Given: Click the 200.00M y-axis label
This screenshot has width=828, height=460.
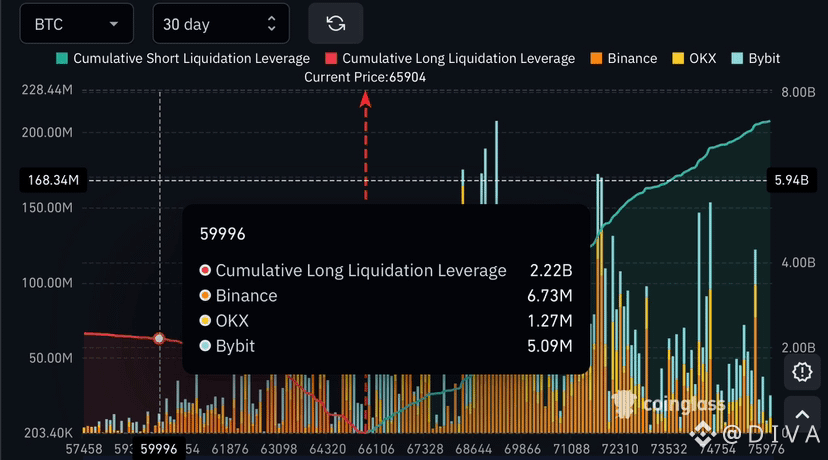Looking at the screenshot, I should (x=47, y=133).
